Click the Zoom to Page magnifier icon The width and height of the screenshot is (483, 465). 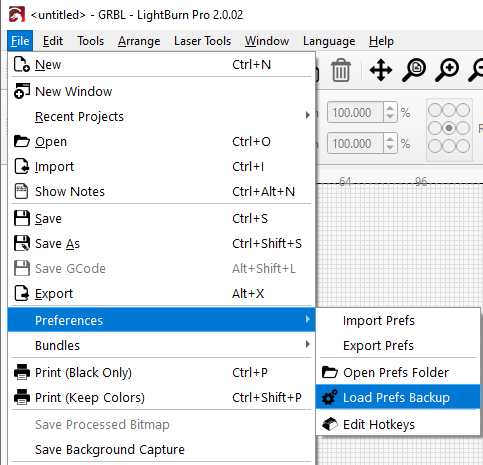pyautogui.click(x=414, y=70)
